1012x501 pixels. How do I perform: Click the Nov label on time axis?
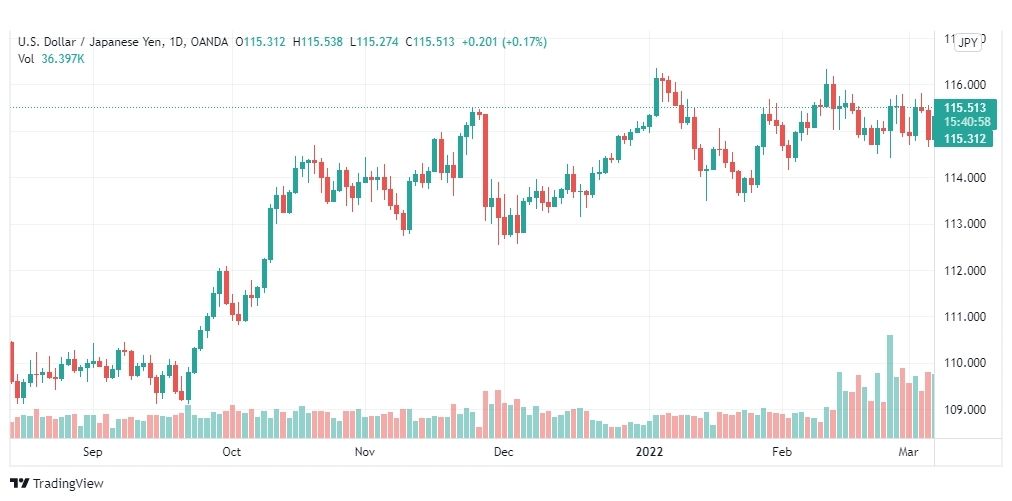pos(365,451)
